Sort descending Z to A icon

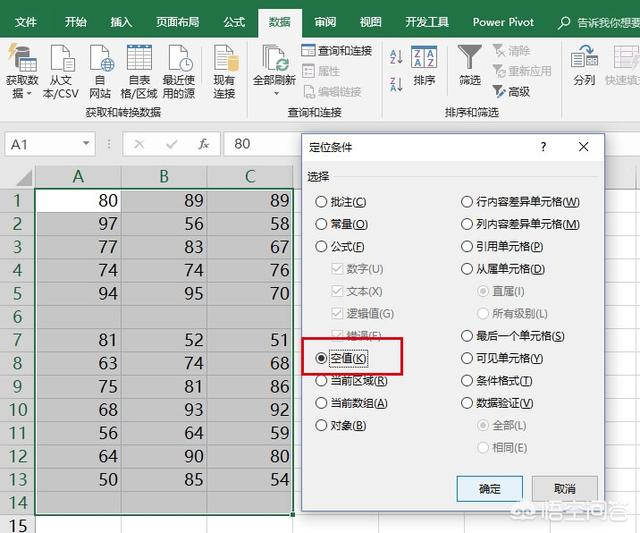[396, 84]
